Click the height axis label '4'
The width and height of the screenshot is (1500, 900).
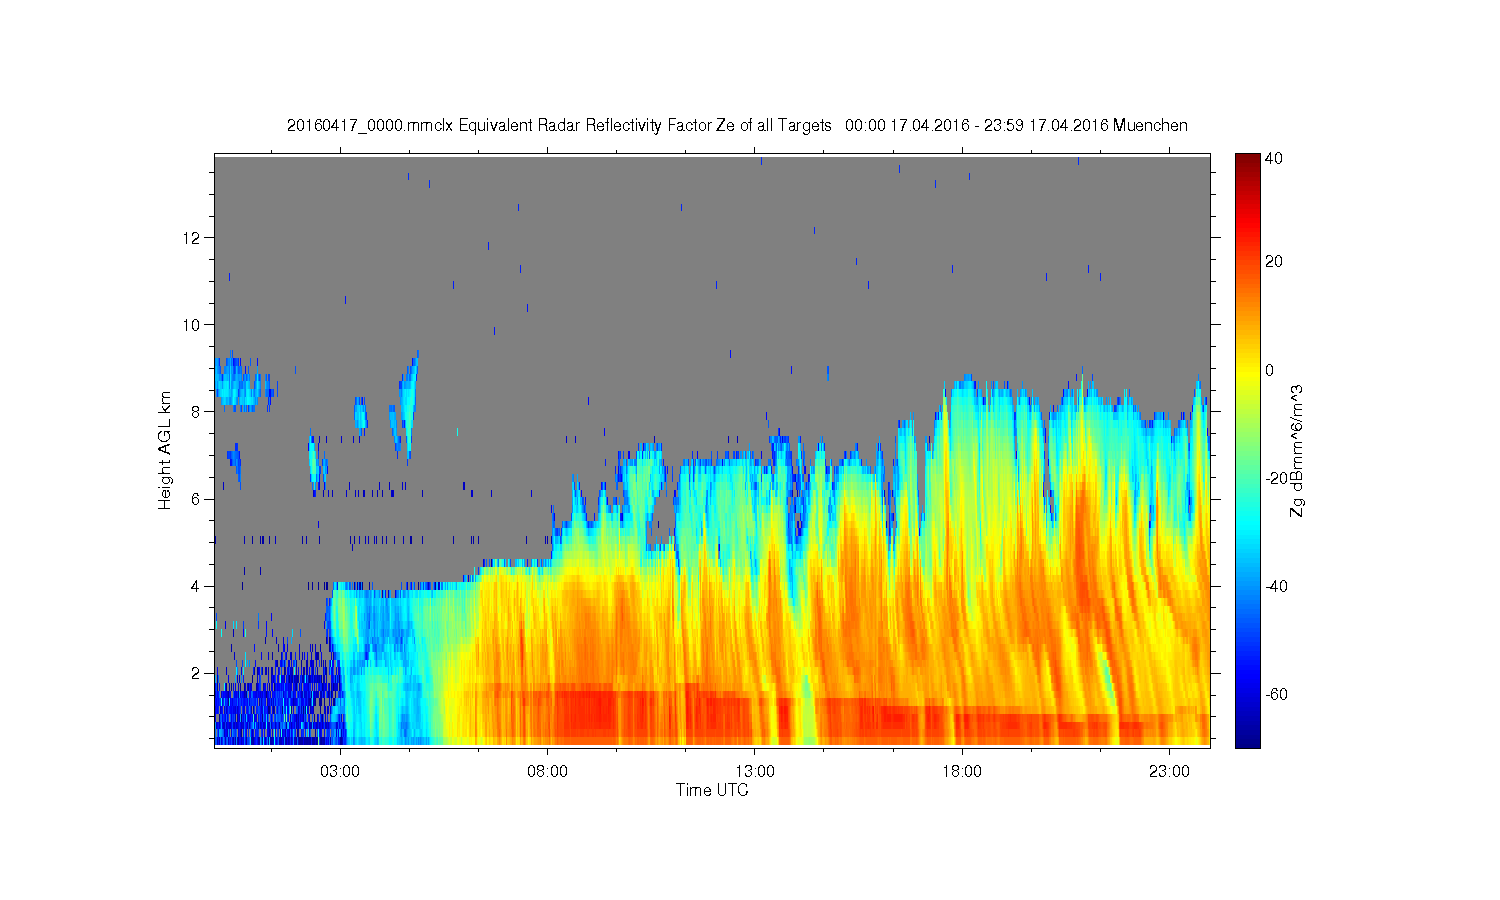coord(197,586)
